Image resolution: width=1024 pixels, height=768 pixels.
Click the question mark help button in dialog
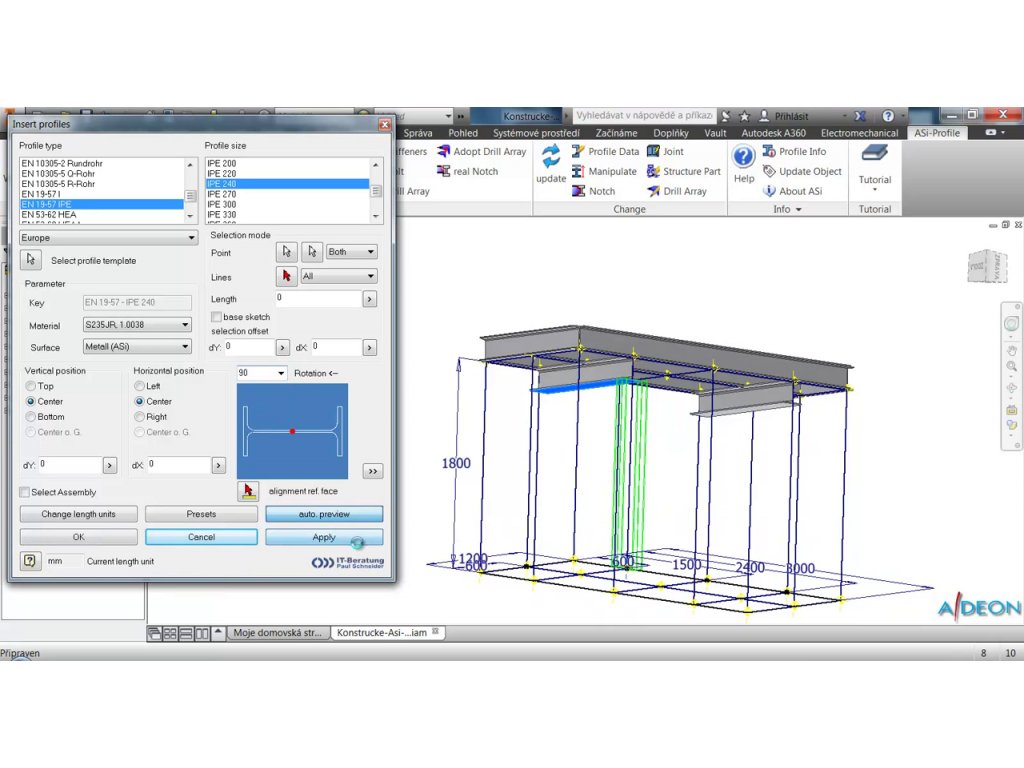[x=29, y=561]
